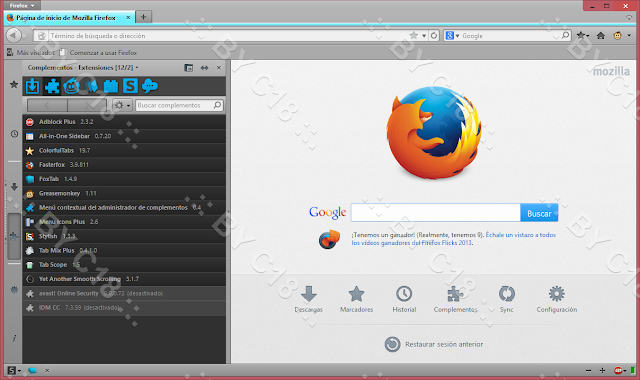Click the Marcadores star on start page

click(356, 294)
